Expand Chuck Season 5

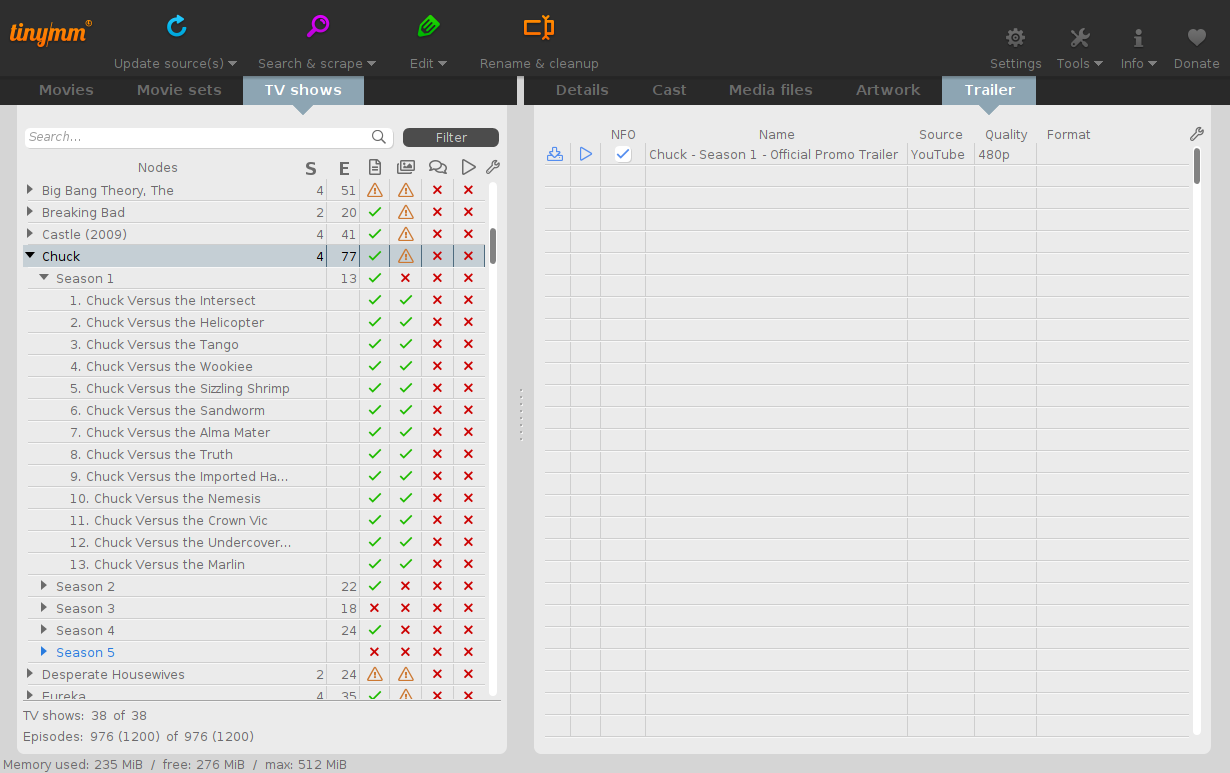click(44, 652)
